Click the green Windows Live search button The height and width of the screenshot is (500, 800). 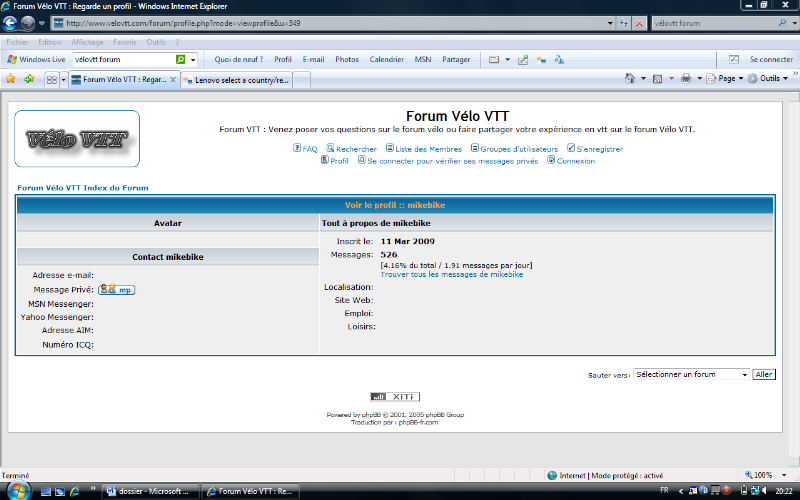click(181, 59)
